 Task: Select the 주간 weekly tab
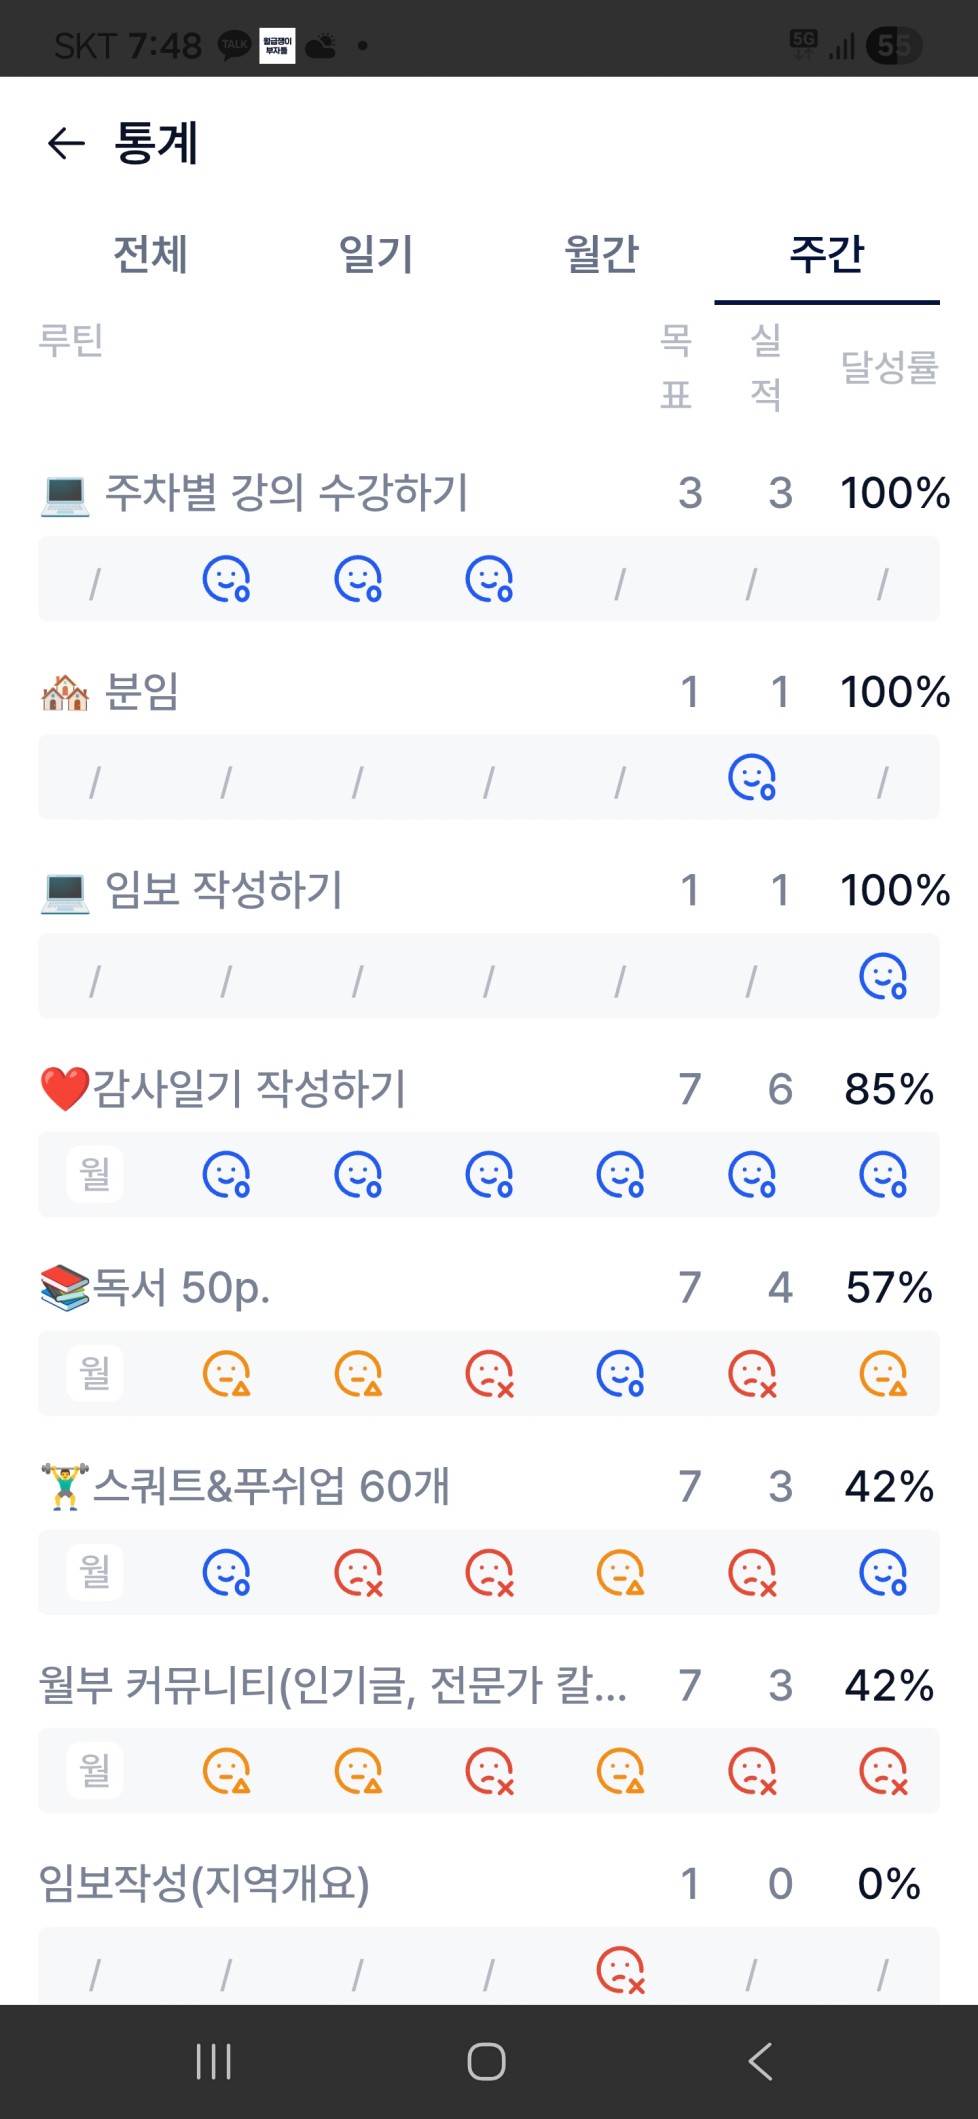point(826,254)
